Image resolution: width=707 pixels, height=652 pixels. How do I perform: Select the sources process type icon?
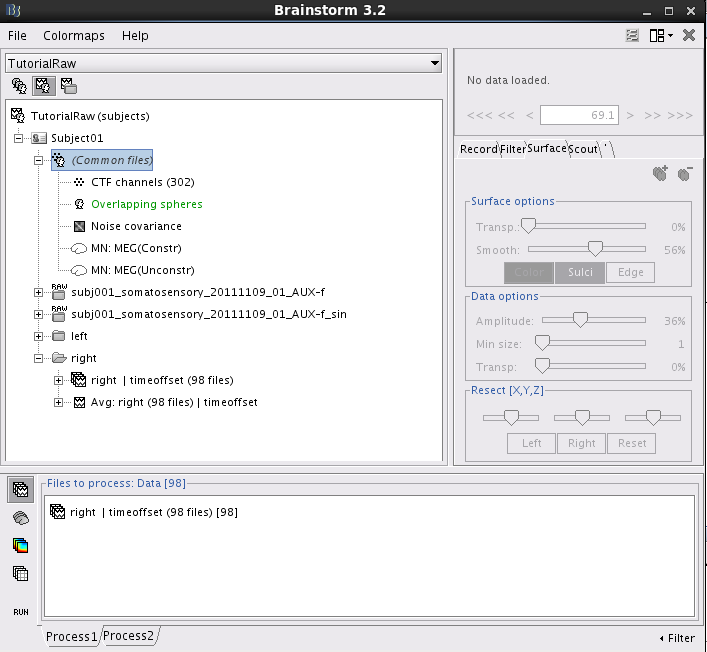[20, 518]
